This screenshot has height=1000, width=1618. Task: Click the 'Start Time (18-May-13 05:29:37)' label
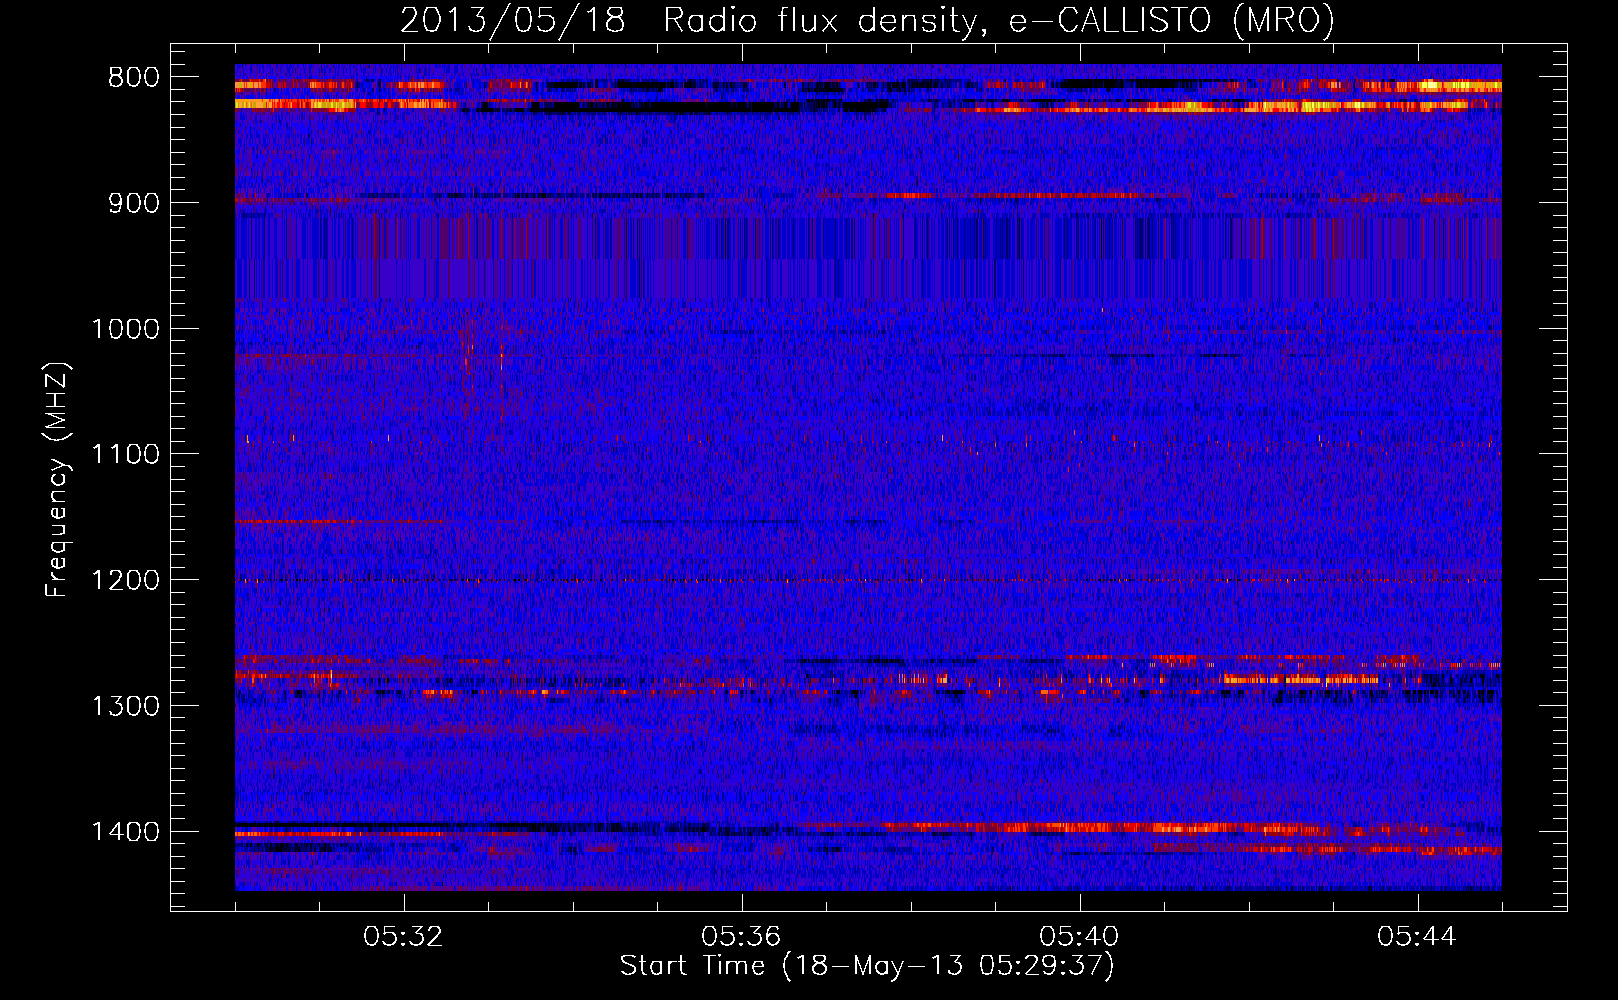867,966
